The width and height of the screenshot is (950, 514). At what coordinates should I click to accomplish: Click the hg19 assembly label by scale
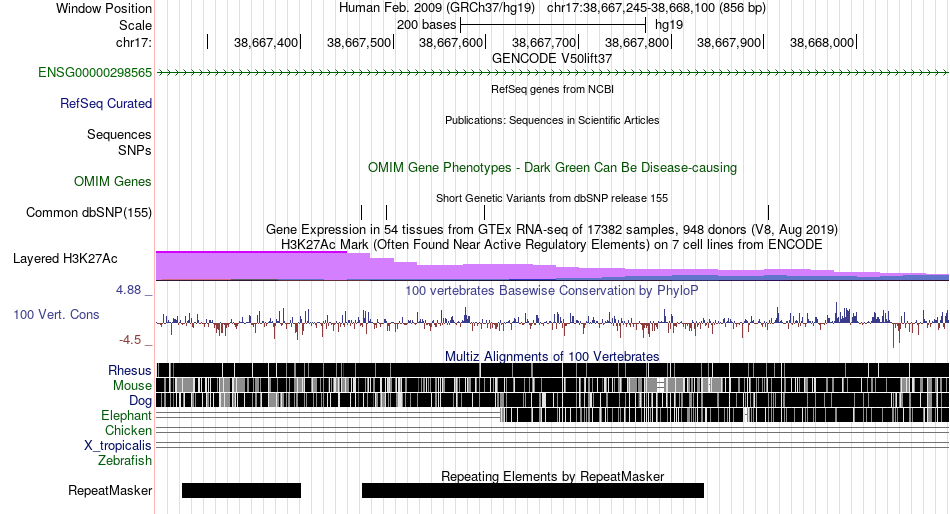point(669,25)
